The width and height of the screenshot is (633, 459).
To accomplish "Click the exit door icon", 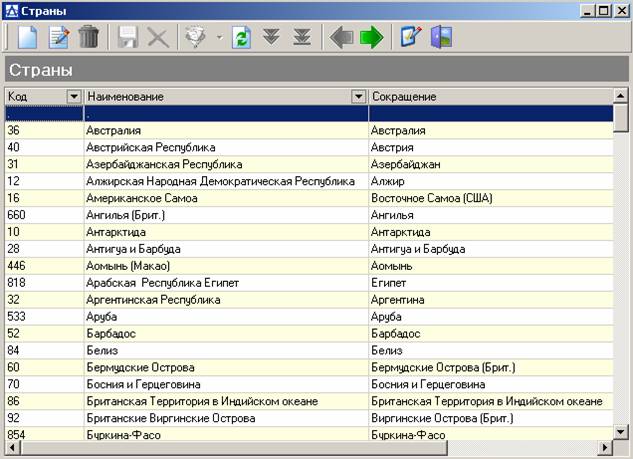I will [441, 37].
